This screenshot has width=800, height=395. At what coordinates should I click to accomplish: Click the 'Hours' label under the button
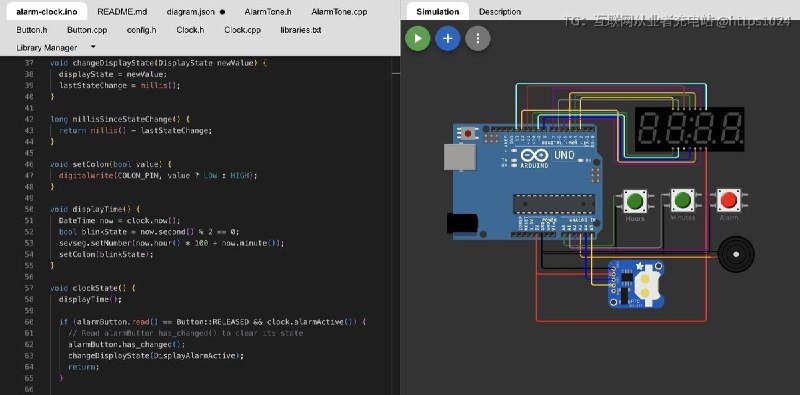[x=635, y=218]
